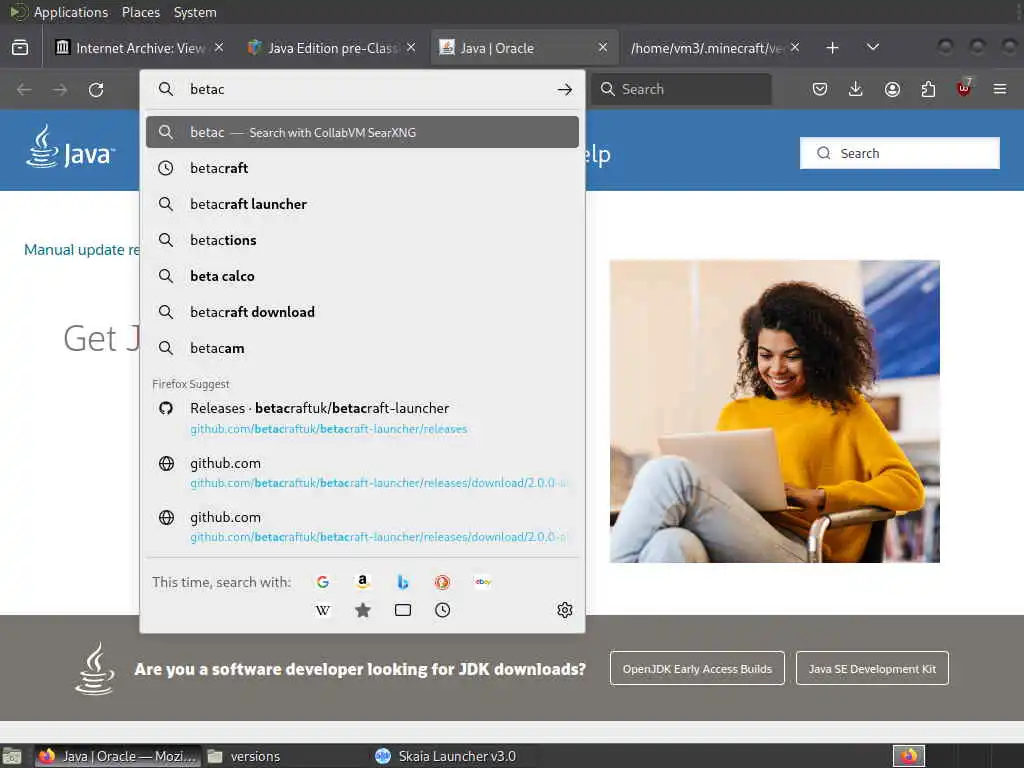Screen dimensions: 1024x768
Task: Open the Downloads panel
Action: tap(856, 89)
